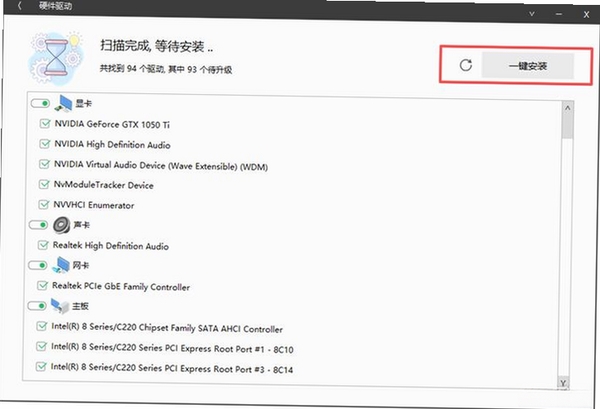Select the NVIDIA GeForce GTX 1050 Ti text
The height and width of the screenshot is (409, 600).
tap(112, 124)
